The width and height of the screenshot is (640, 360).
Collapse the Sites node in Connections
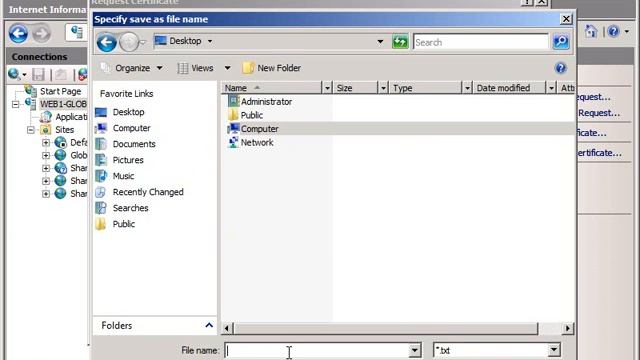tap(31, 130)
